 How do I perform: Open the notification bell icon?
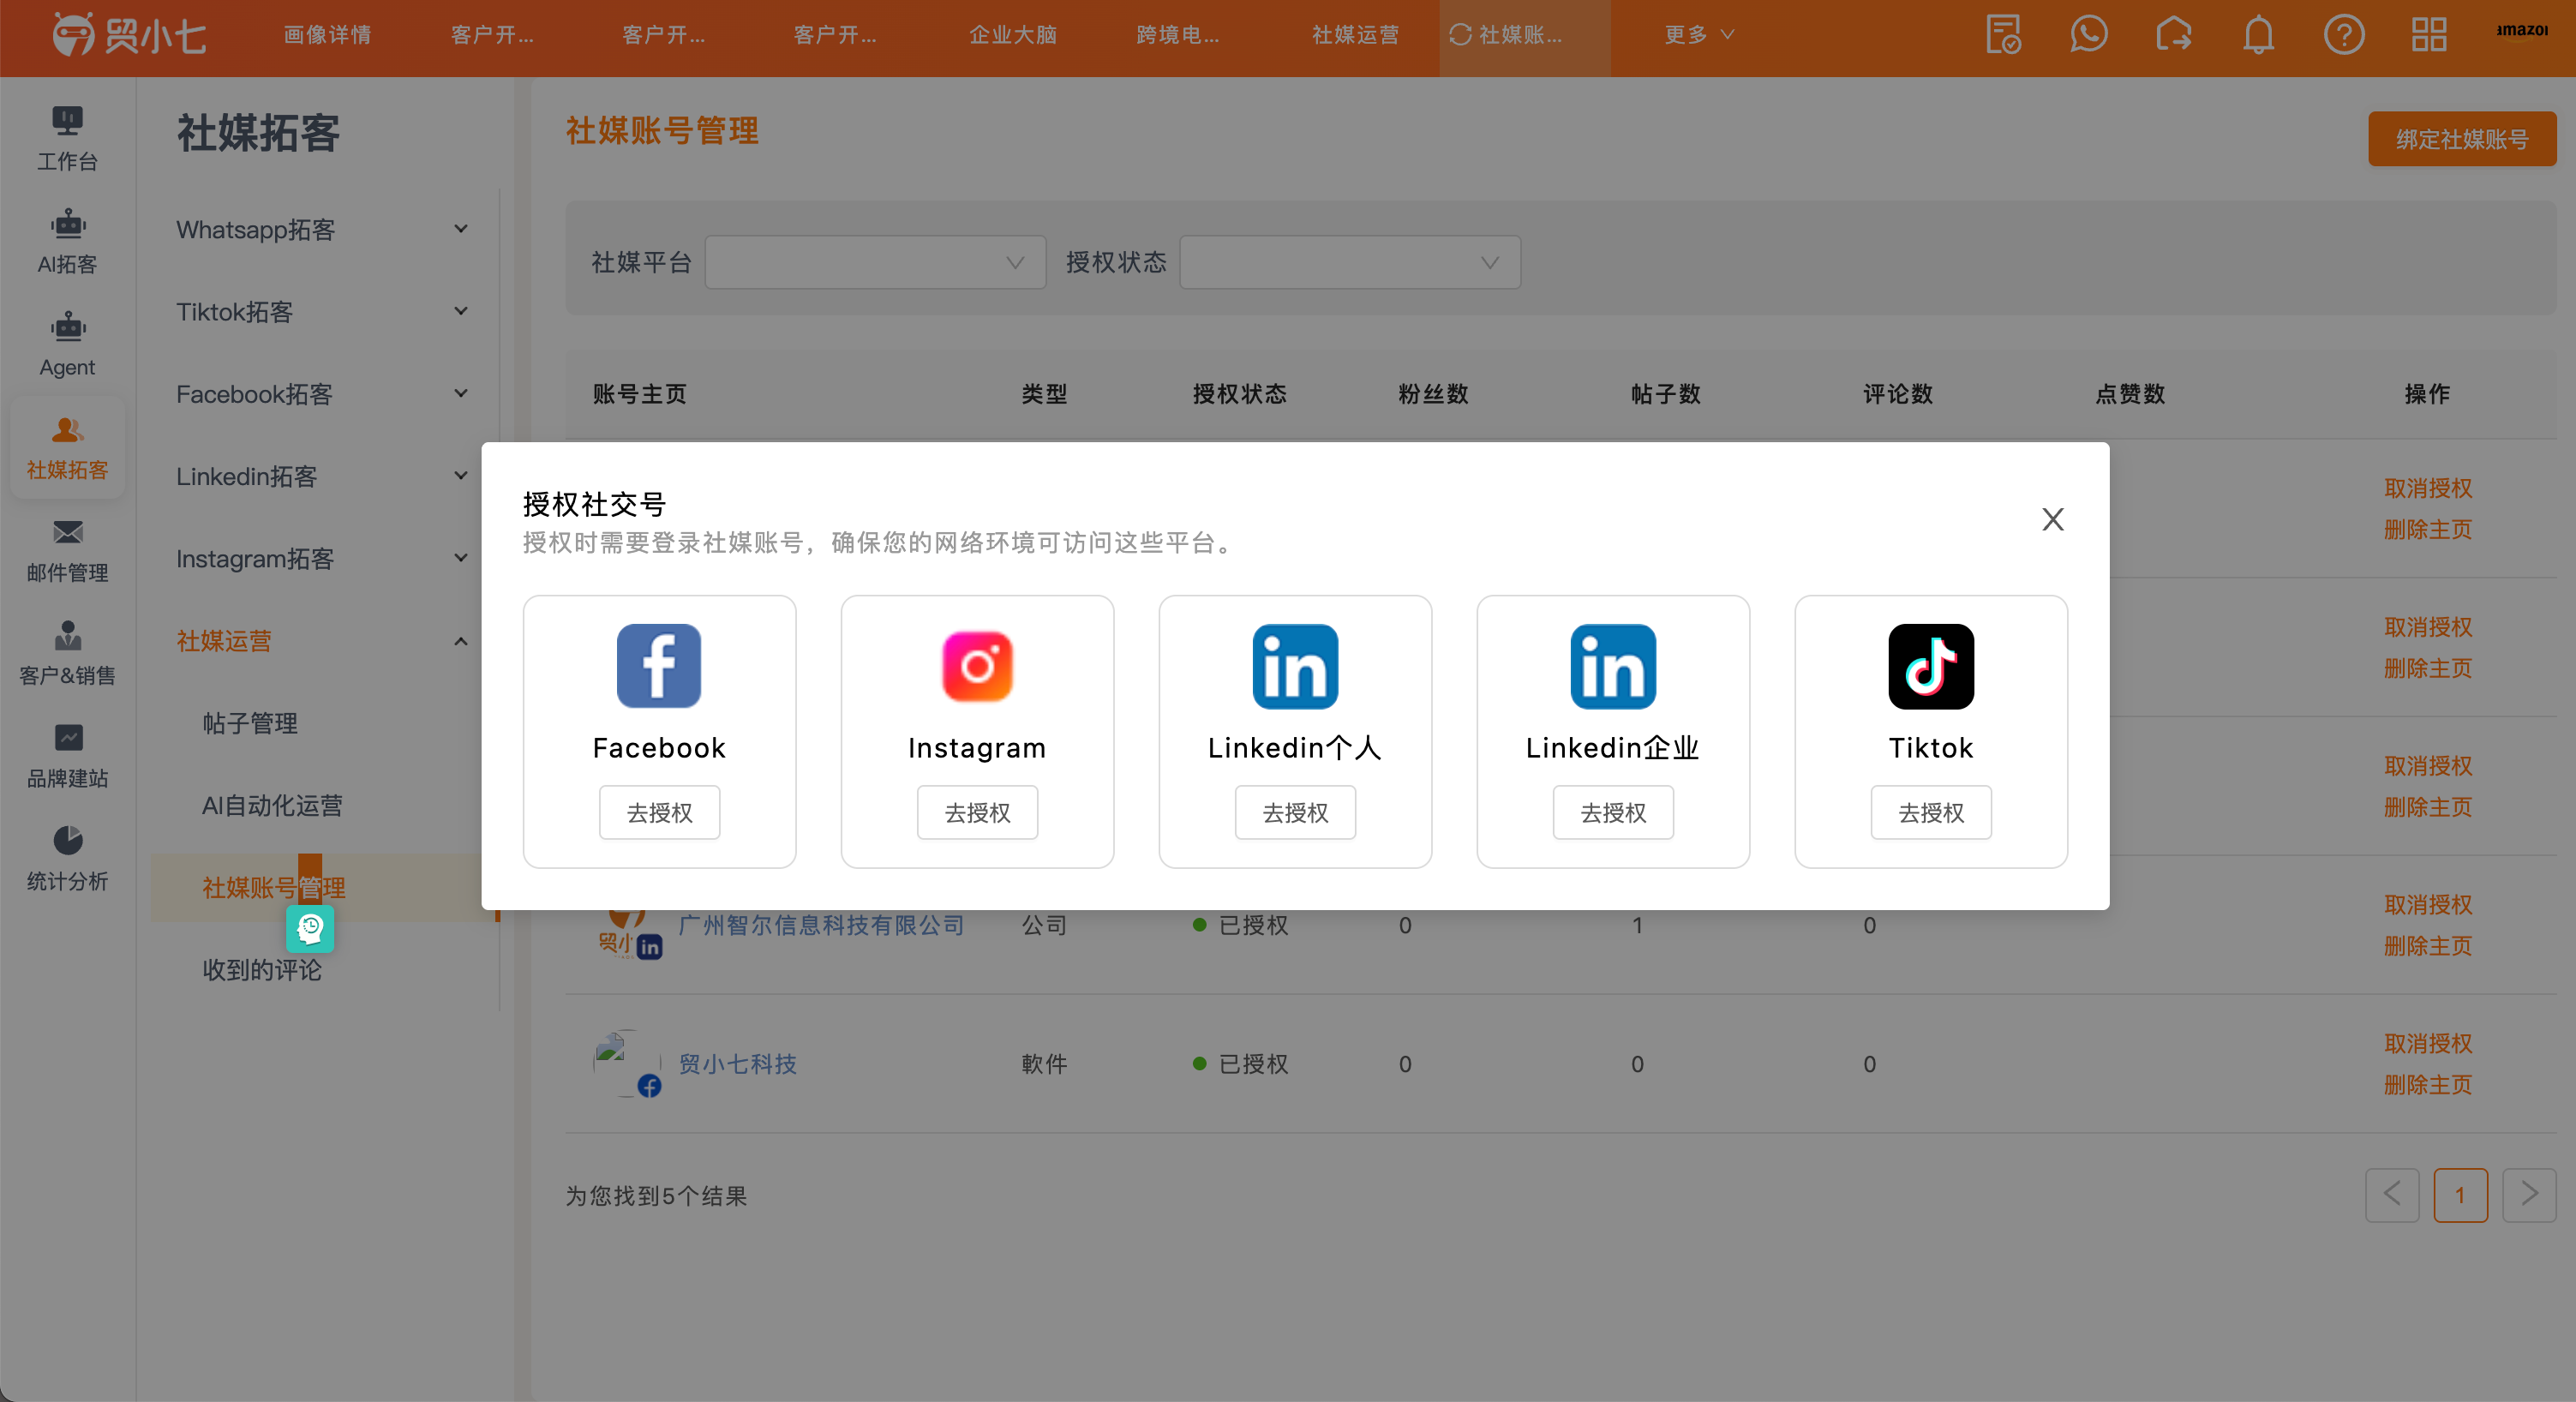point(2259,35)
